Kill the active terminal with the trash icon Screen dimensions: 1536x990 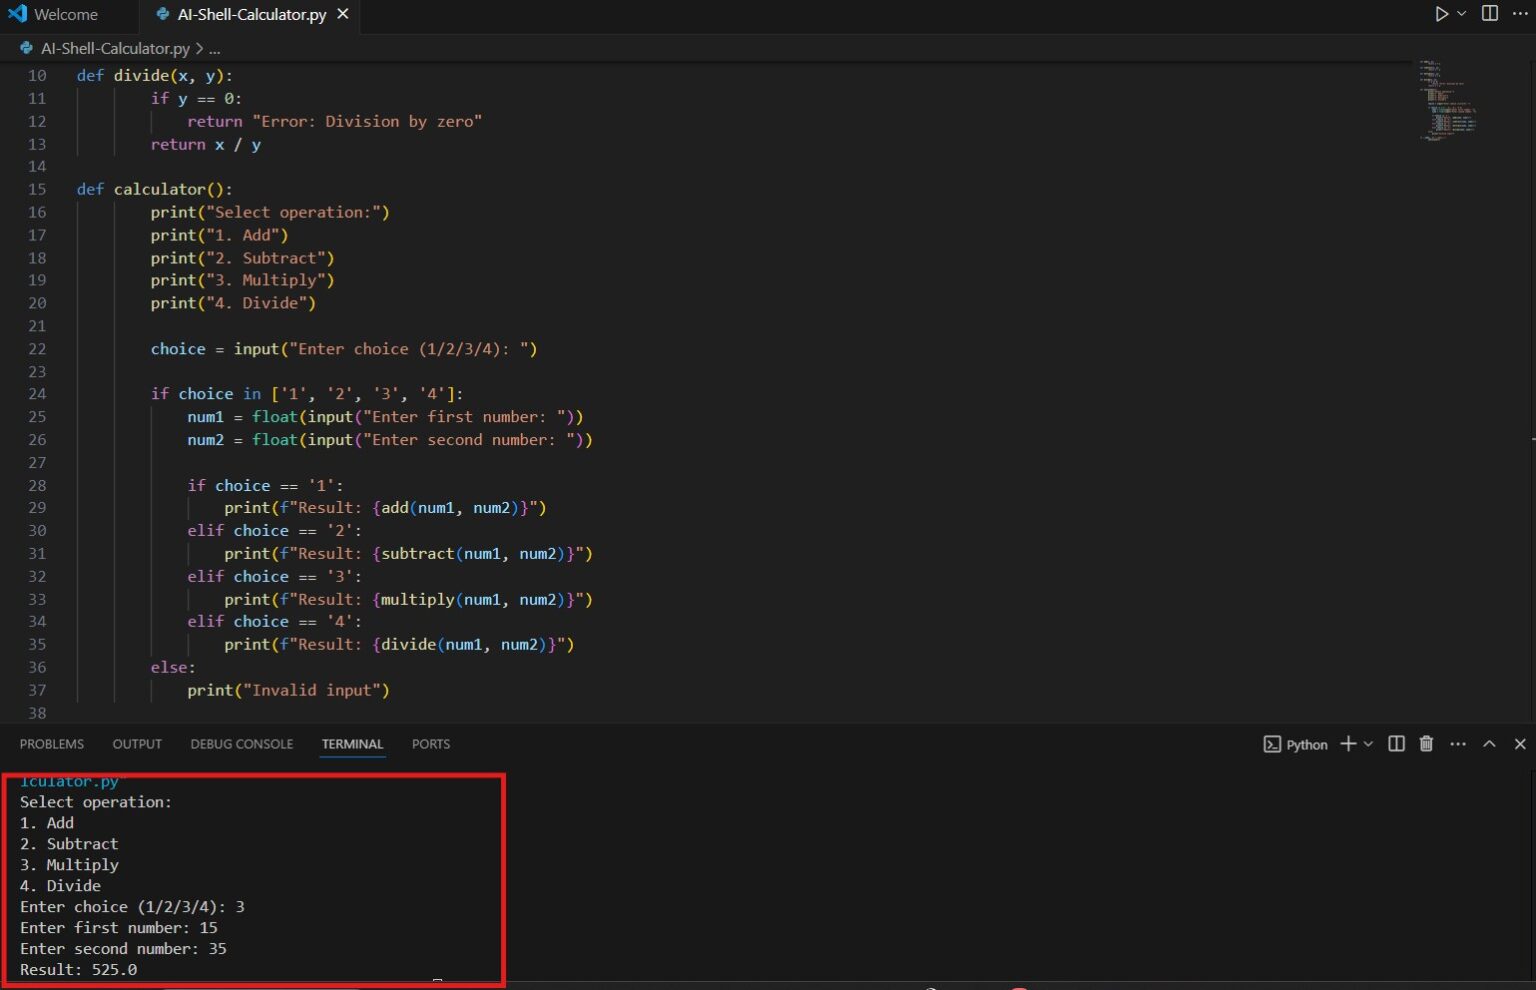(x=1426, y=744)
